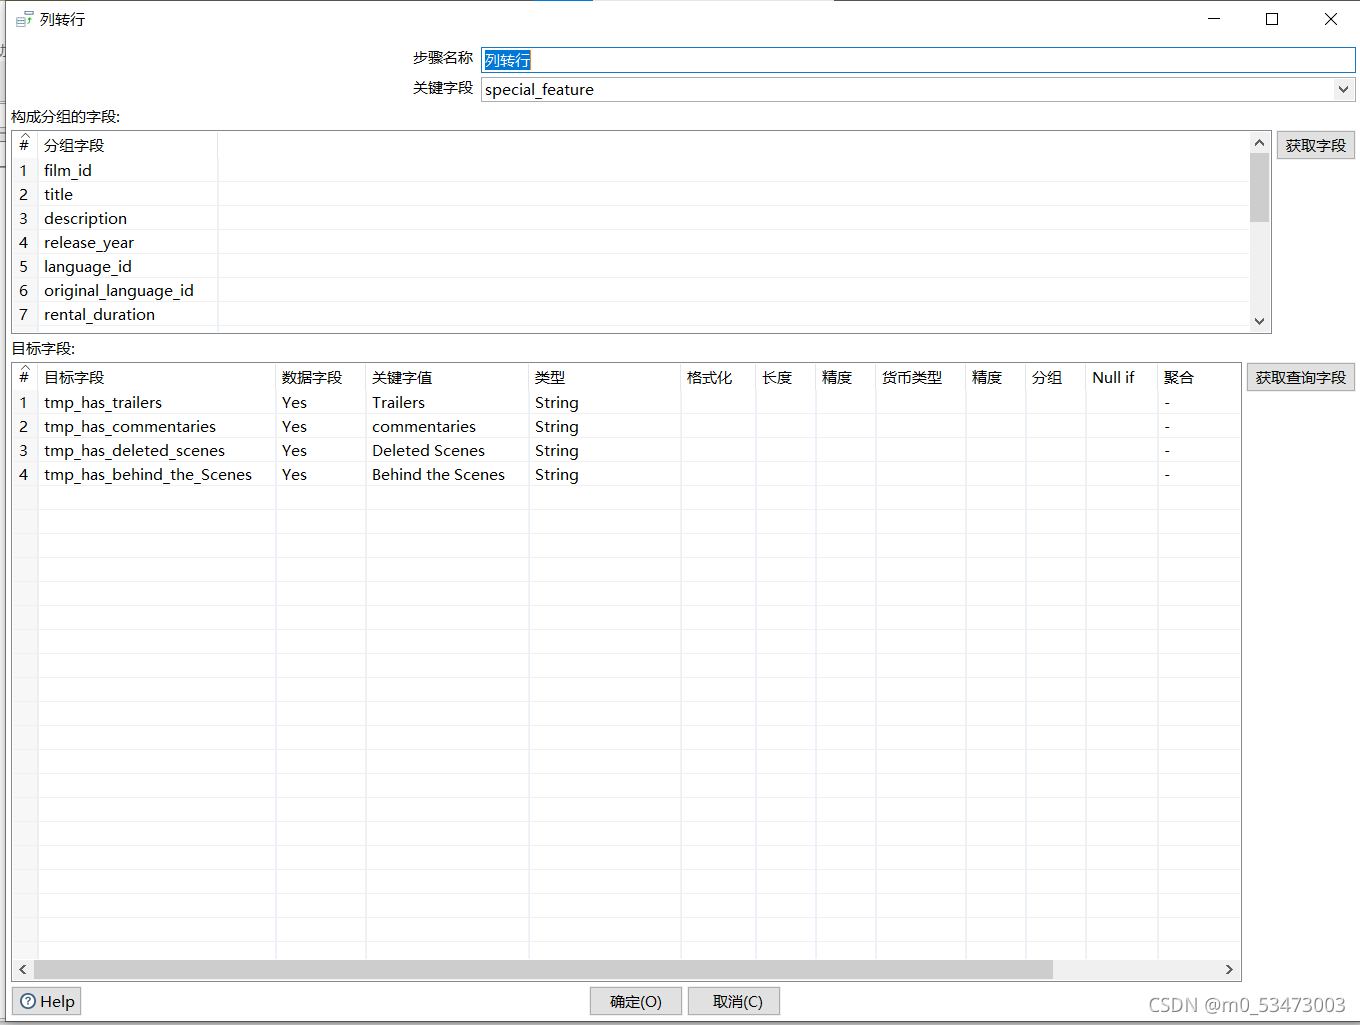Click the dialog title bar icon
Screen dimensions: 1360x1025
tap(24, 19)
